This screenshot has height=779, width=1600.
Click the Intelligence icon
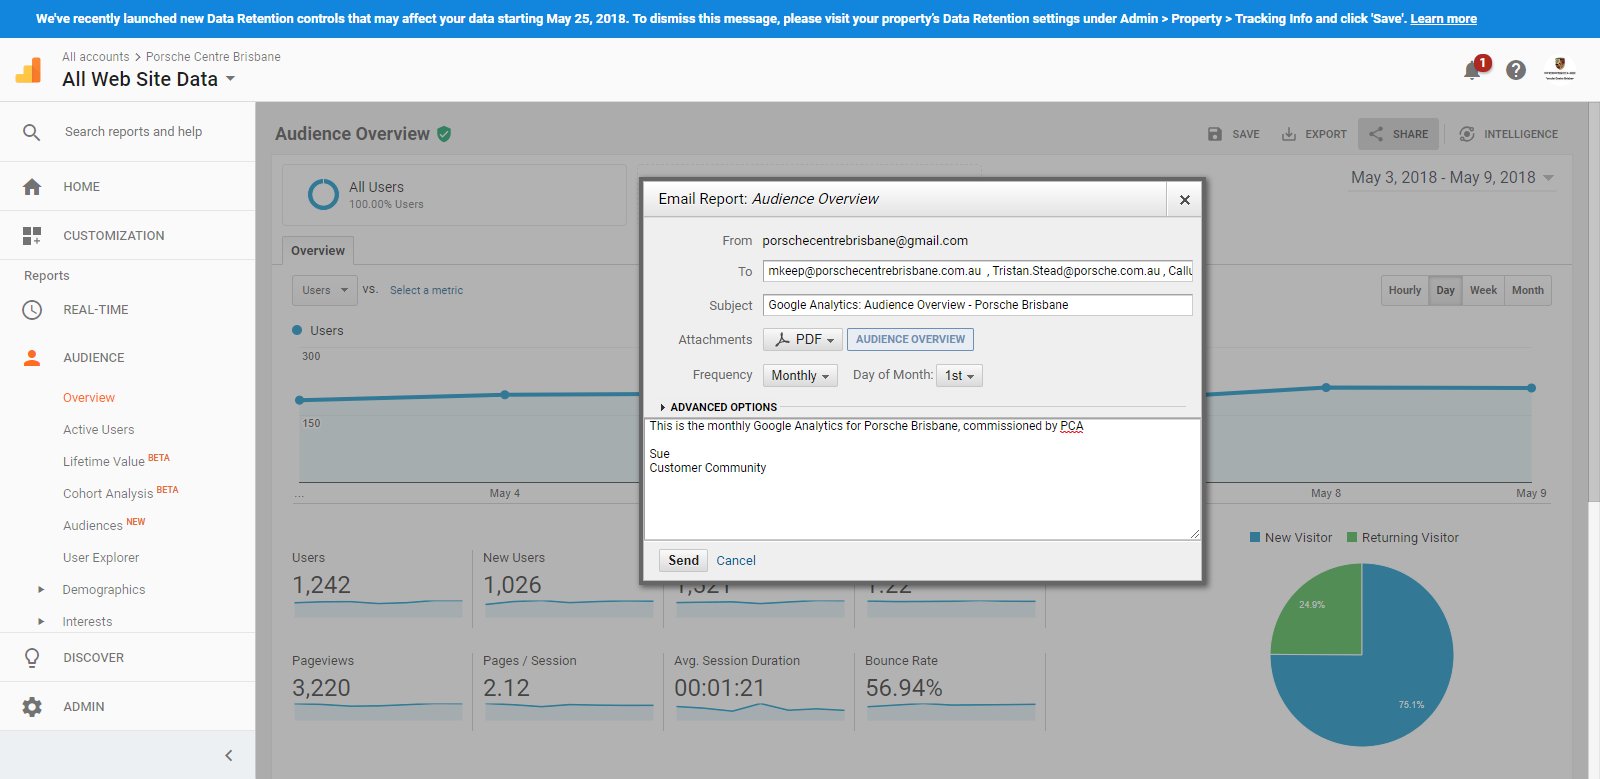click(1467, 134)
